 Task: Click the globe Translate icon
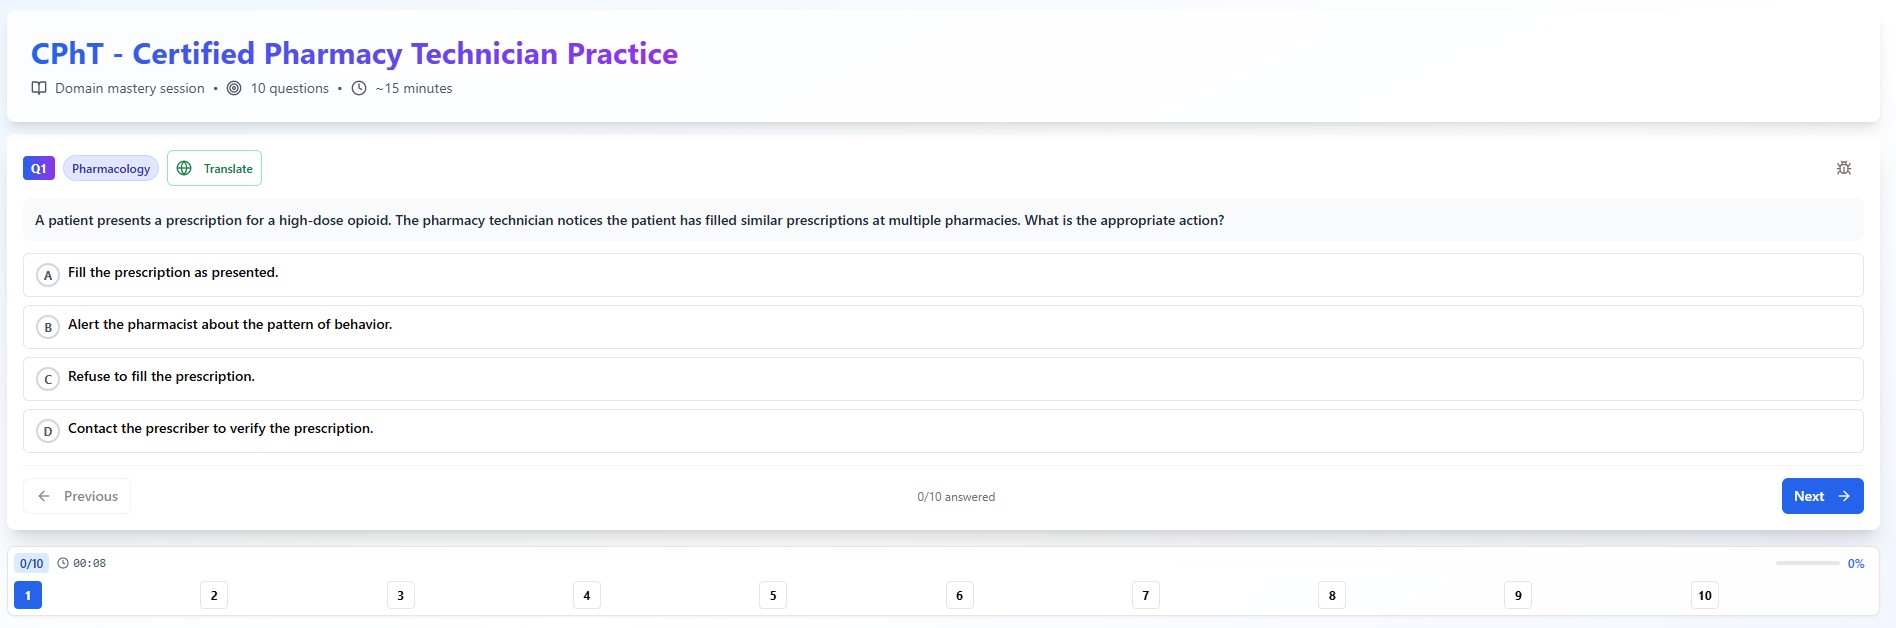pos(184,168)
